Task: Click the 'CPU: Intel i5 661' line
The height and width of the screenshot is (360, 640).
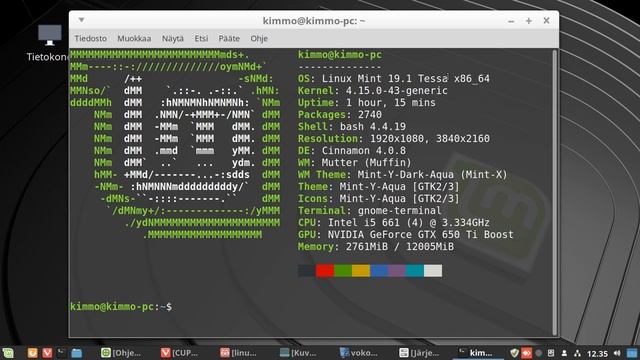Action: tap(393, 223)
